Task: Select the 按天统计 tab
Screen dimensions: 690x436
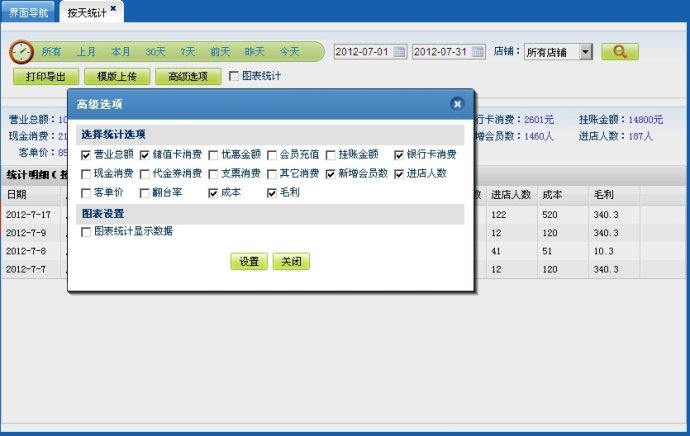Action: 86,12
